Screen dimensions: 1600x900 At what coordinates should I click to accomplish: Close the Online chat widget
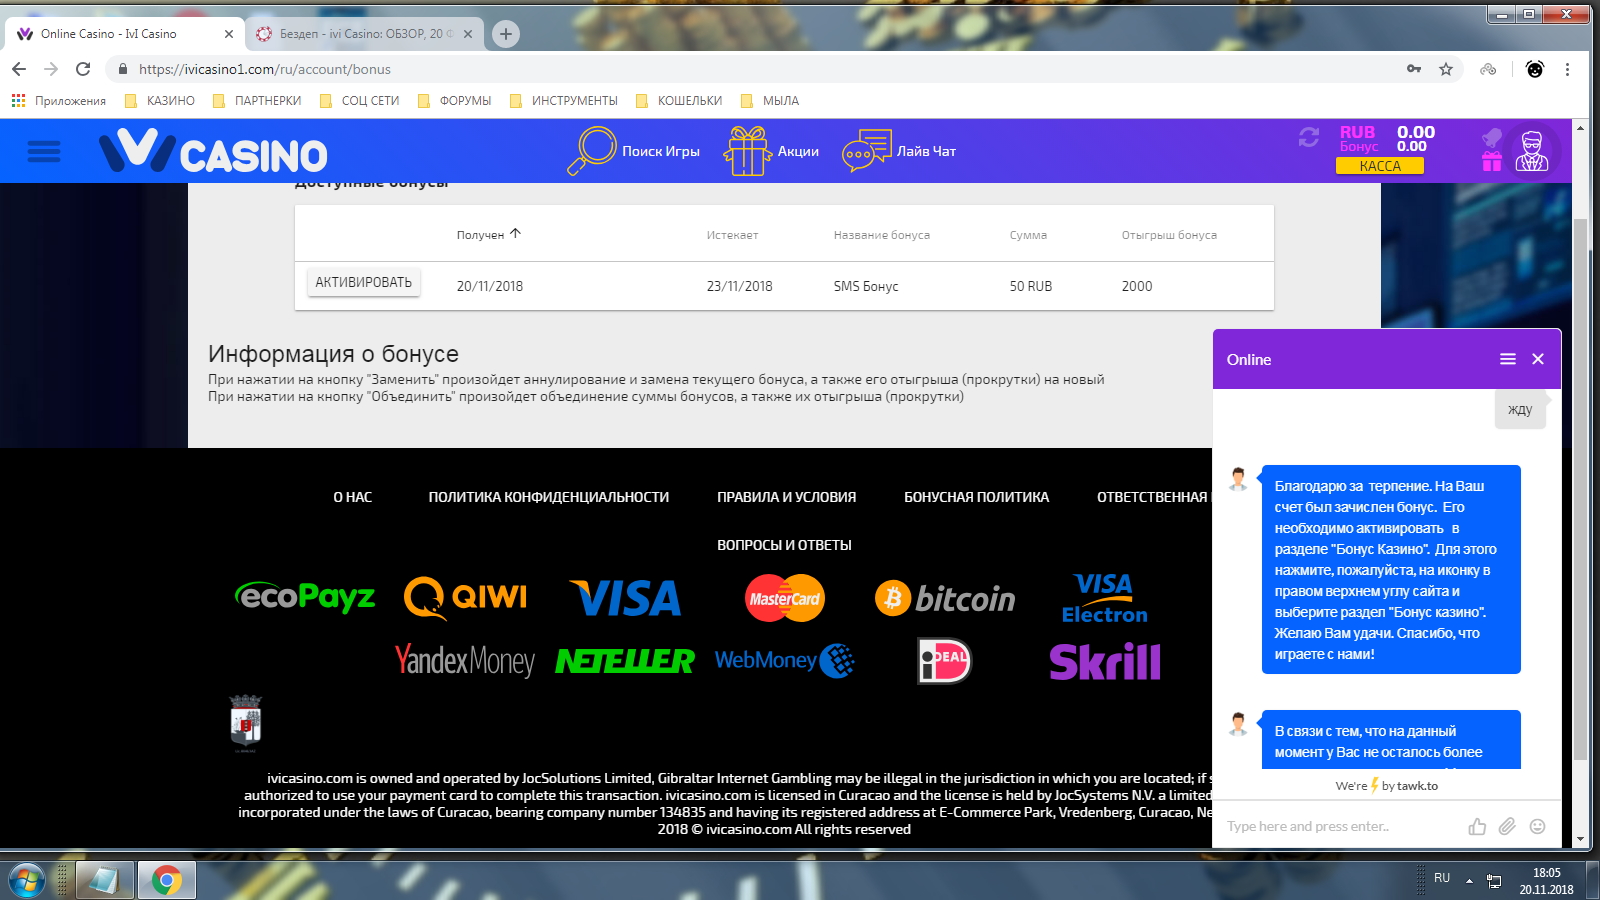1538,359
